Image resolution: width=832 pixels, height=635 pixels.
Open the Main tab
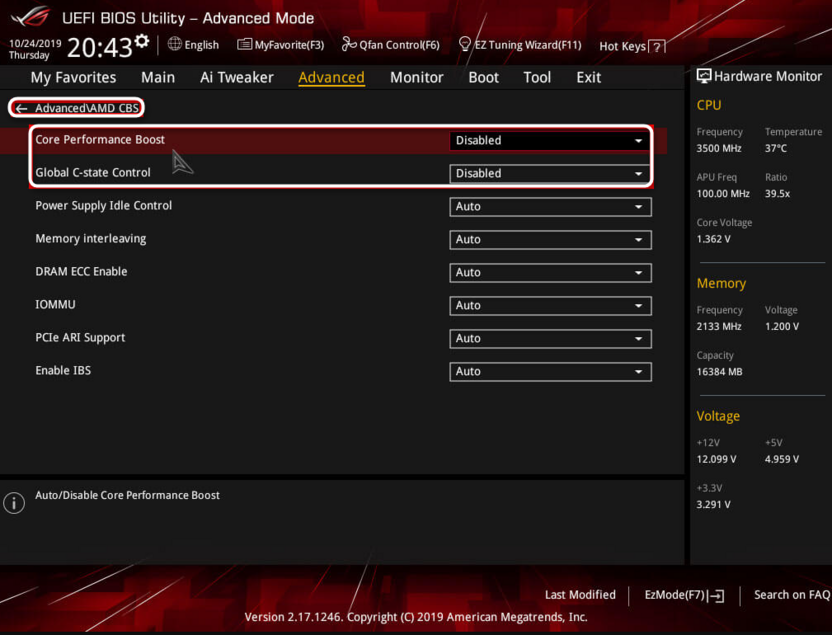[158, 77]
